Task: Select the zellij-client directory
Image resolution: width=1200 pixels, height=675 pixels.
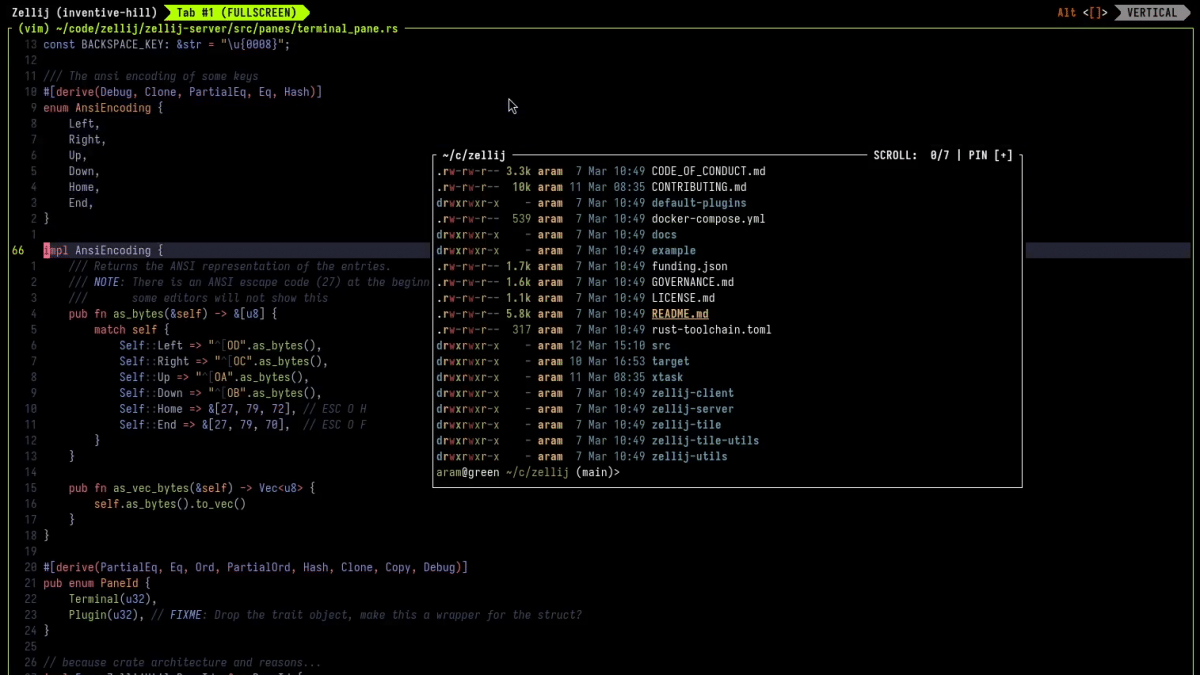Action: [x=692, y=394]
